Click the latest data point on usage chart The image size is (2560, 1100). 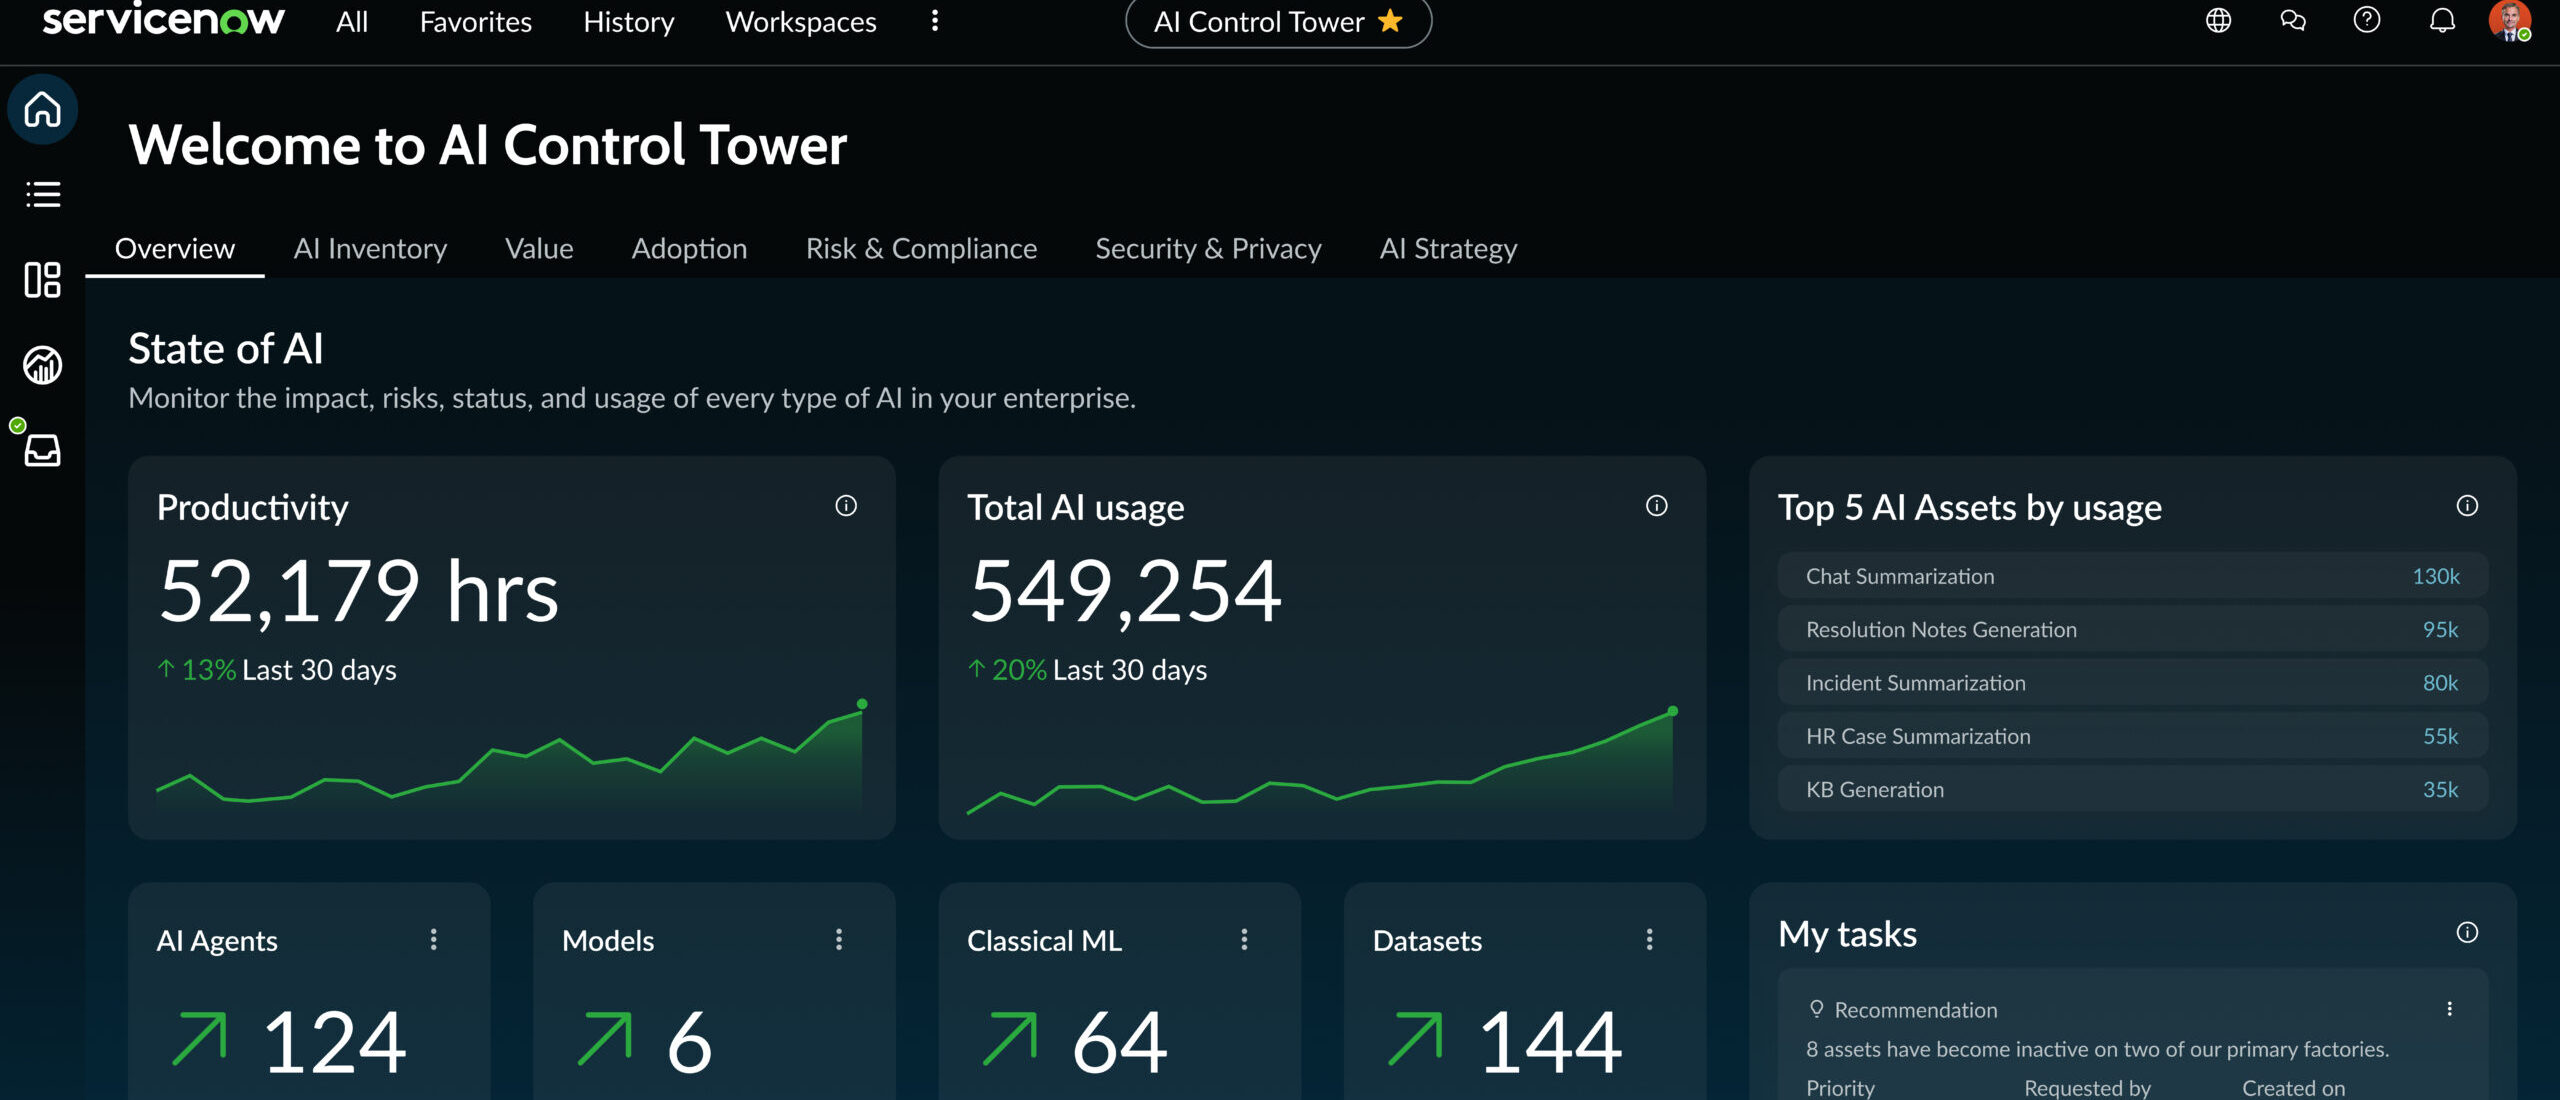tap(1673, 711)
